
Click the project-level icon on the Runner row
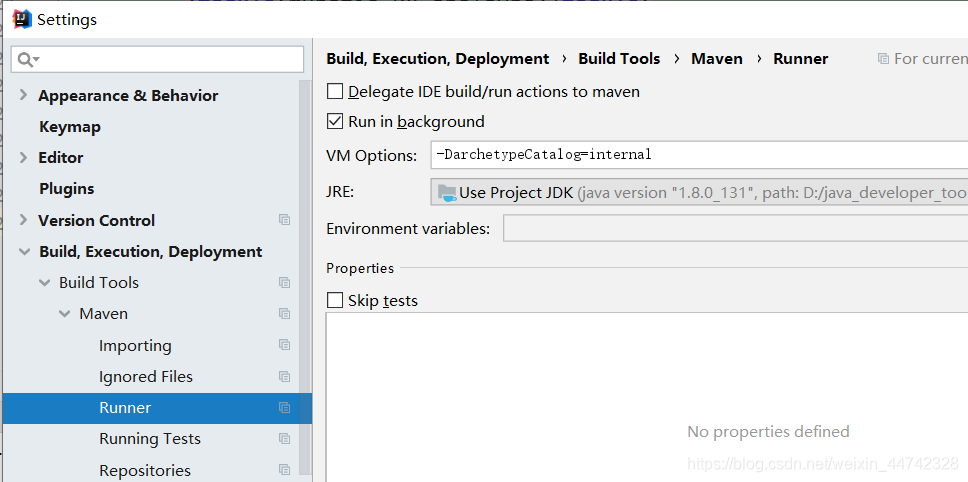tap(285, 407)
